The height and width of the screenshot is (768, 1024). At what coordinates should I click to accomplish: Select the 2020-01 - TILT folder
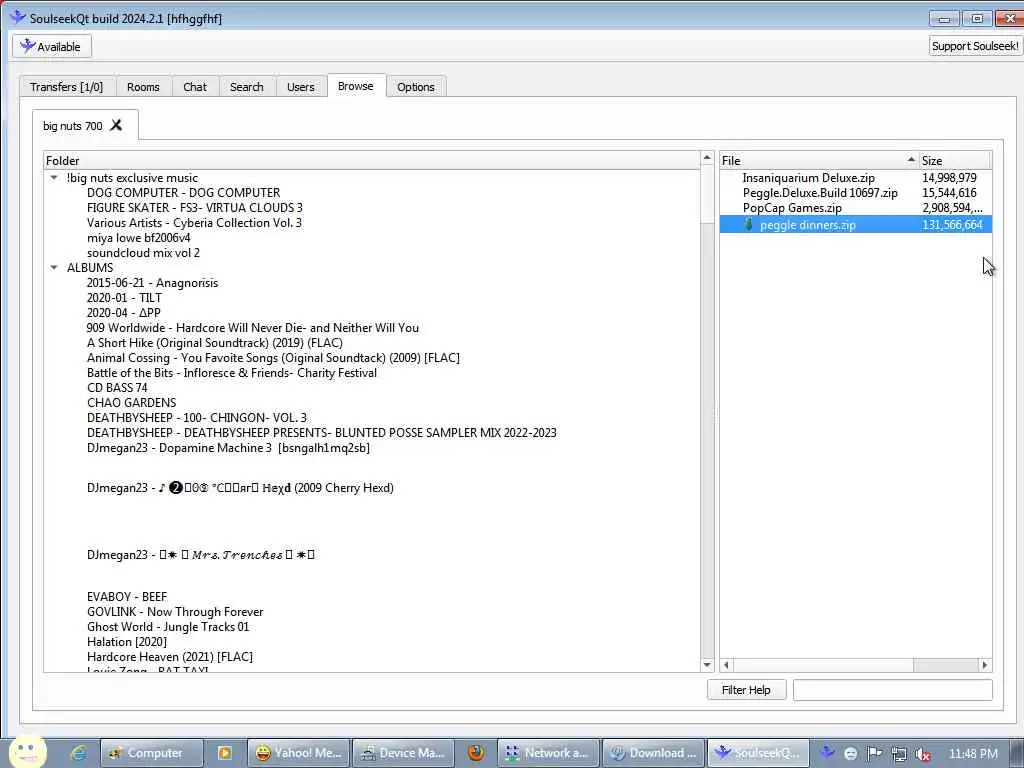(124, 298)
